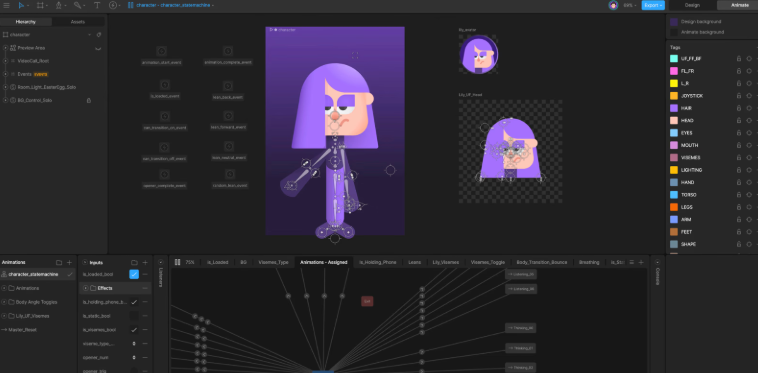Click the Export button
The width and height of the screenshot is (758, 373).
(x=653, y=5)
